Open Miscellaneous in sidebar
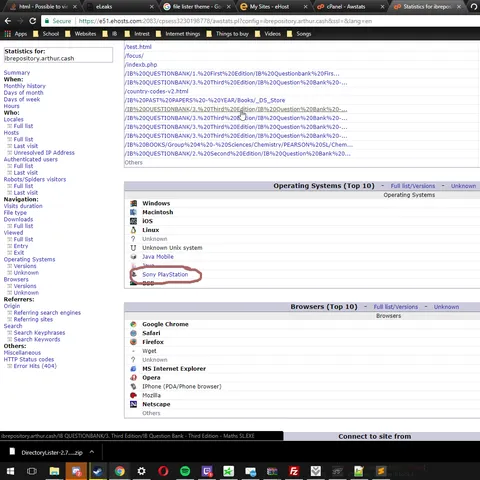 pos(22,353)
